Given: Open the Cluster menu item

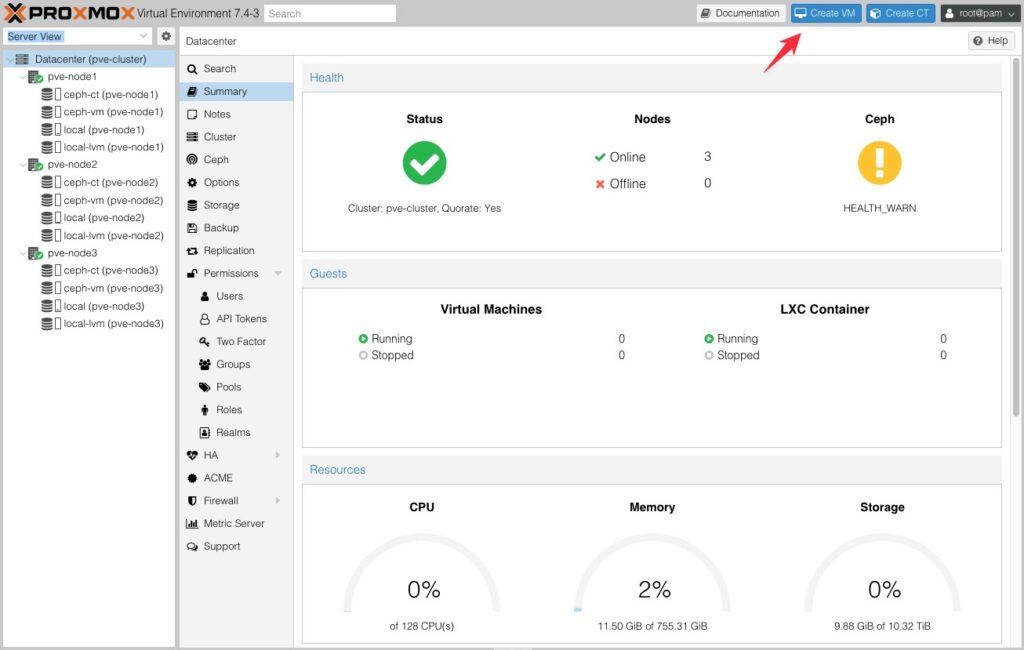Looking at the screenshot, I should [x=236, y=137].
